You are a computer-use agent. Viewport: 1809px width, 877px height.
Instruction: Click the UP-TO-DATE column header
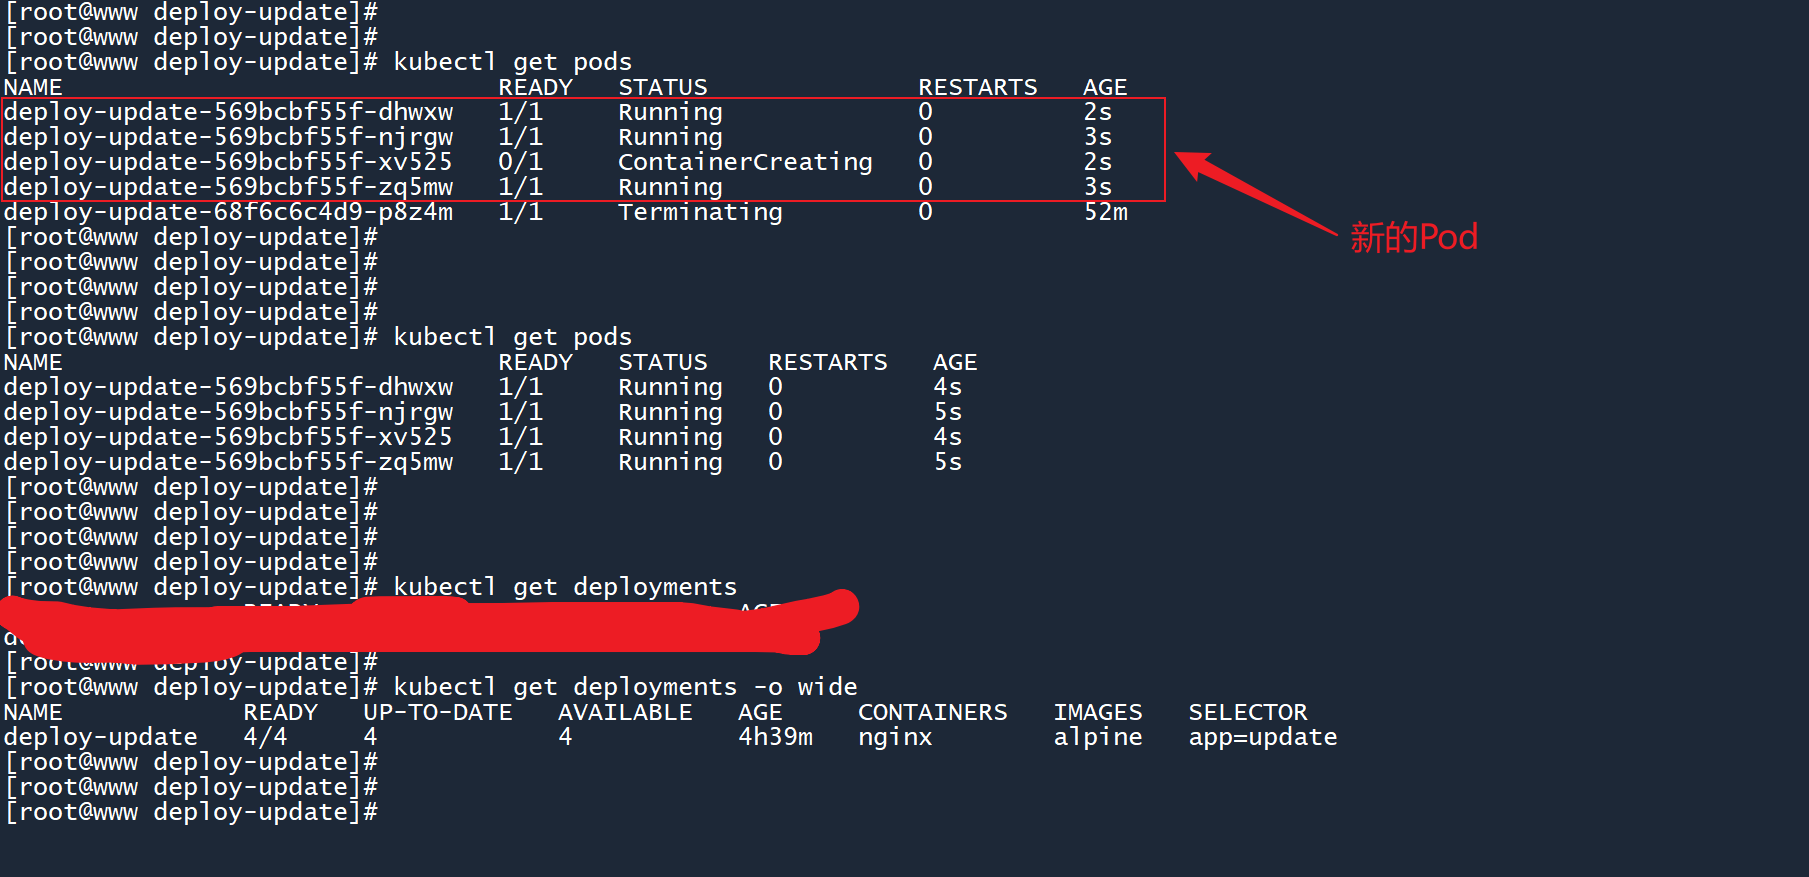click(437, 712)
